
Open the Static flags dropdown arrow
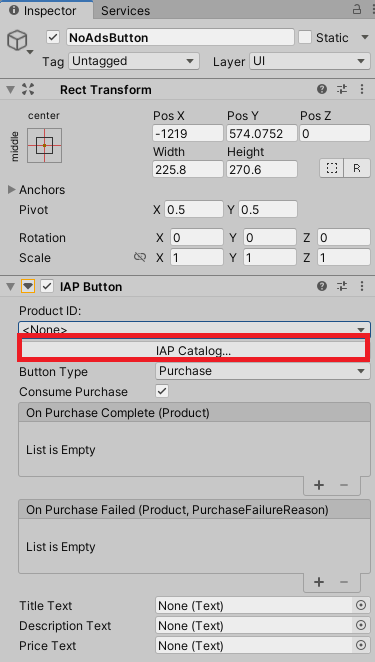click(365, 38)
